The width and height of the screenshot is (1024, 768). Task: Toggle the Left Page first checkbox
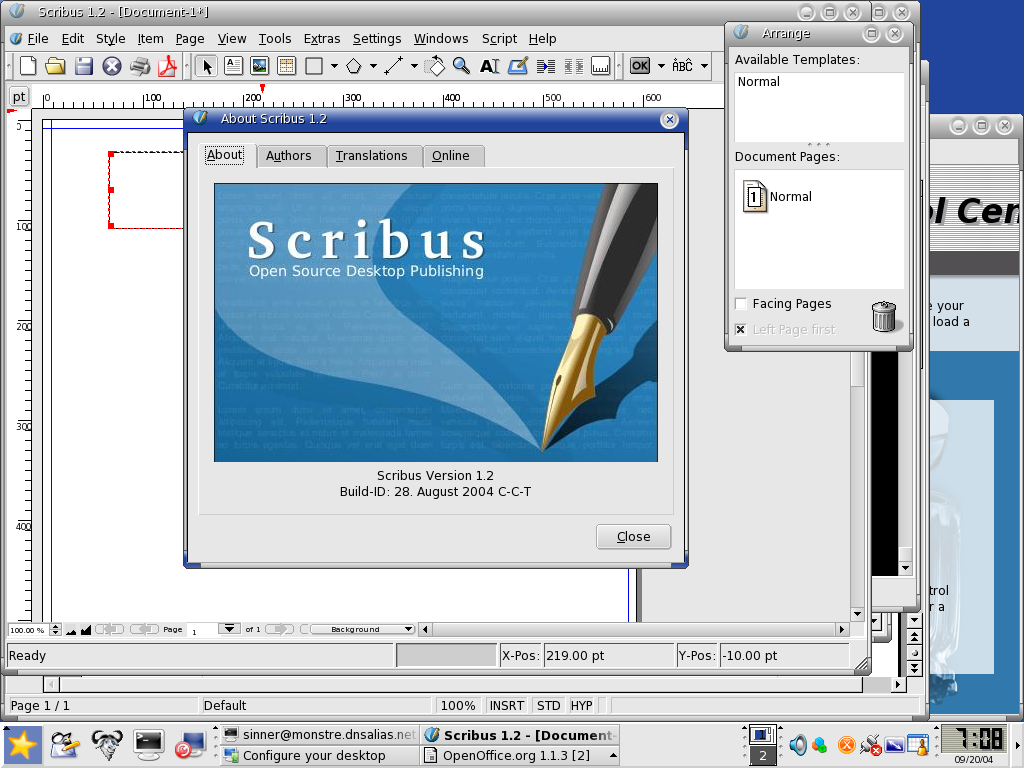pos(741,330)
